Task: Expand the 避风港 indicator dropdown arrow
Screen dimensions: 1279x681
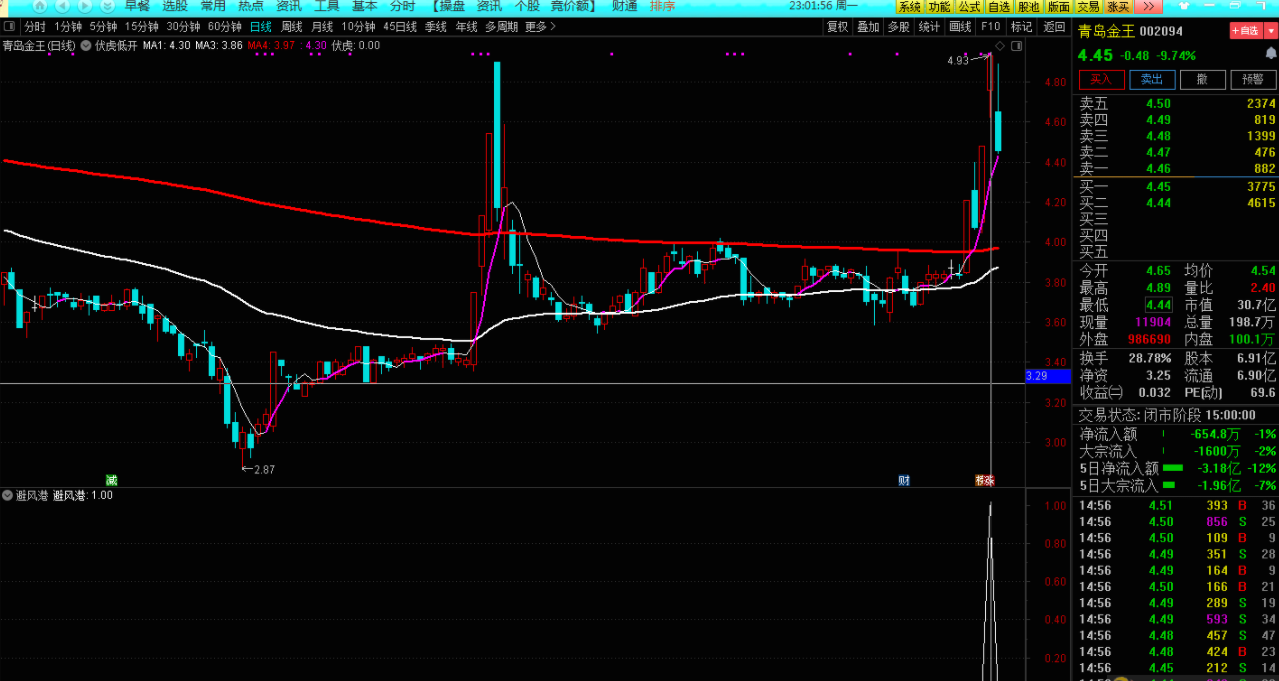Action: click(x=7, y=495)
